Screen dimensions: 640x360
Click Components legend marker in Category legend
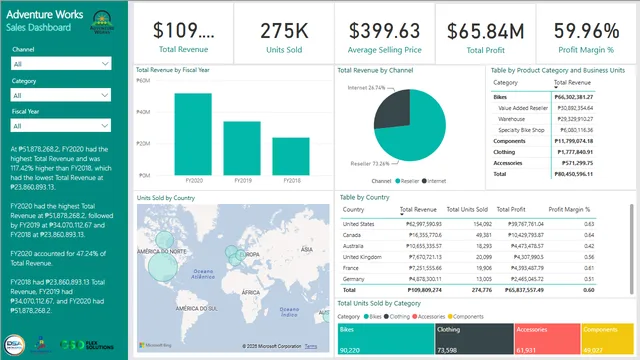[450, 316]
